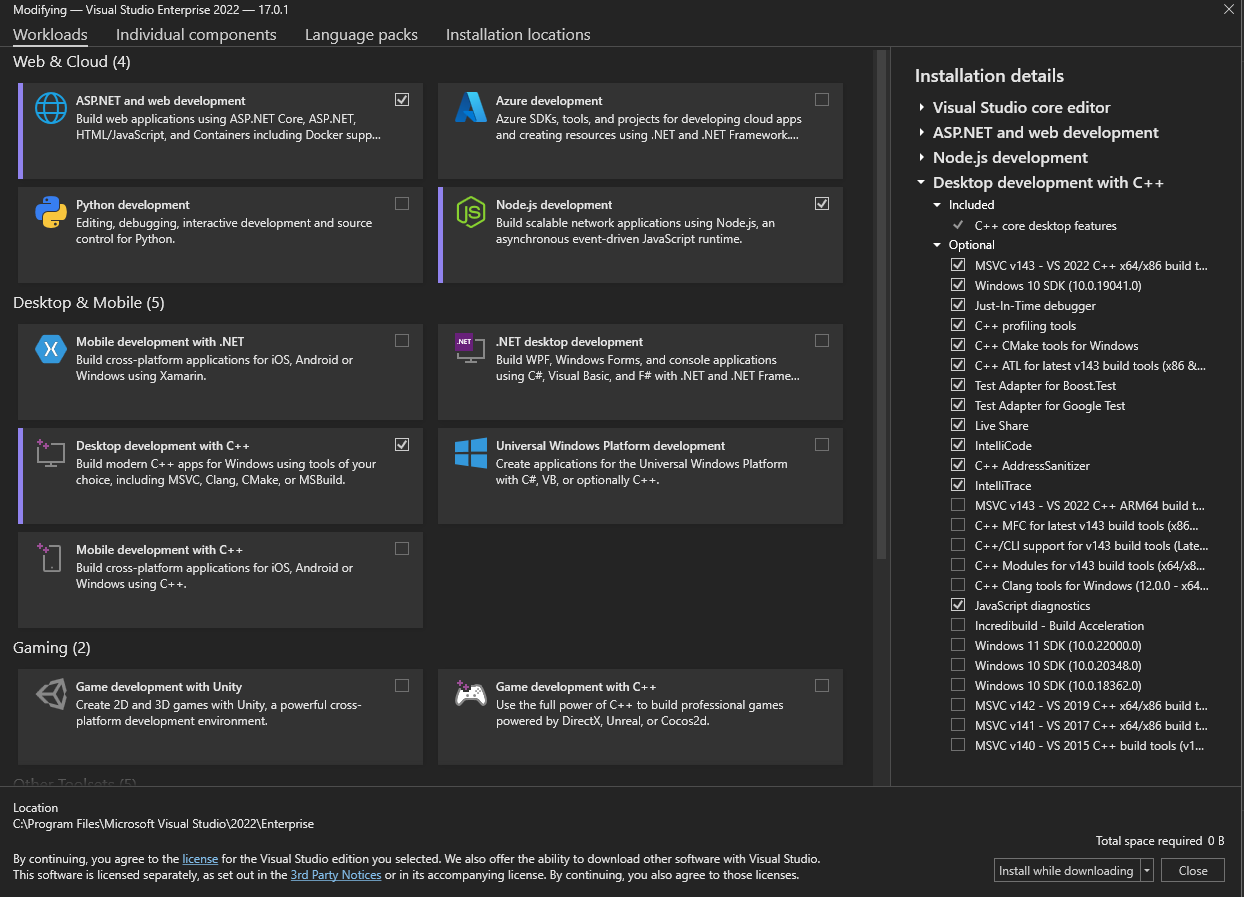Viewport: 1244px width, 897px height.
Task: Enable the .NET desktop development checkbox
Action: (822, 341)
